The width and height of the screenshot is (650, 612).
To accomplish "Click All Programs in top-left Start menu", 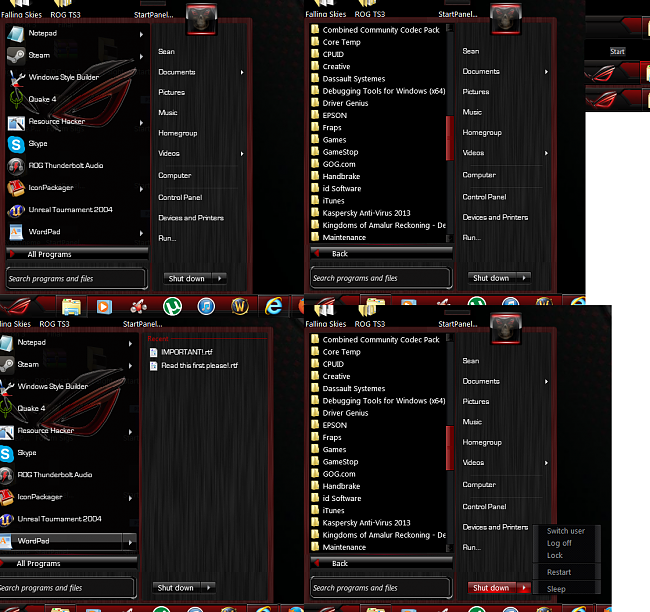I will [77, 254].
